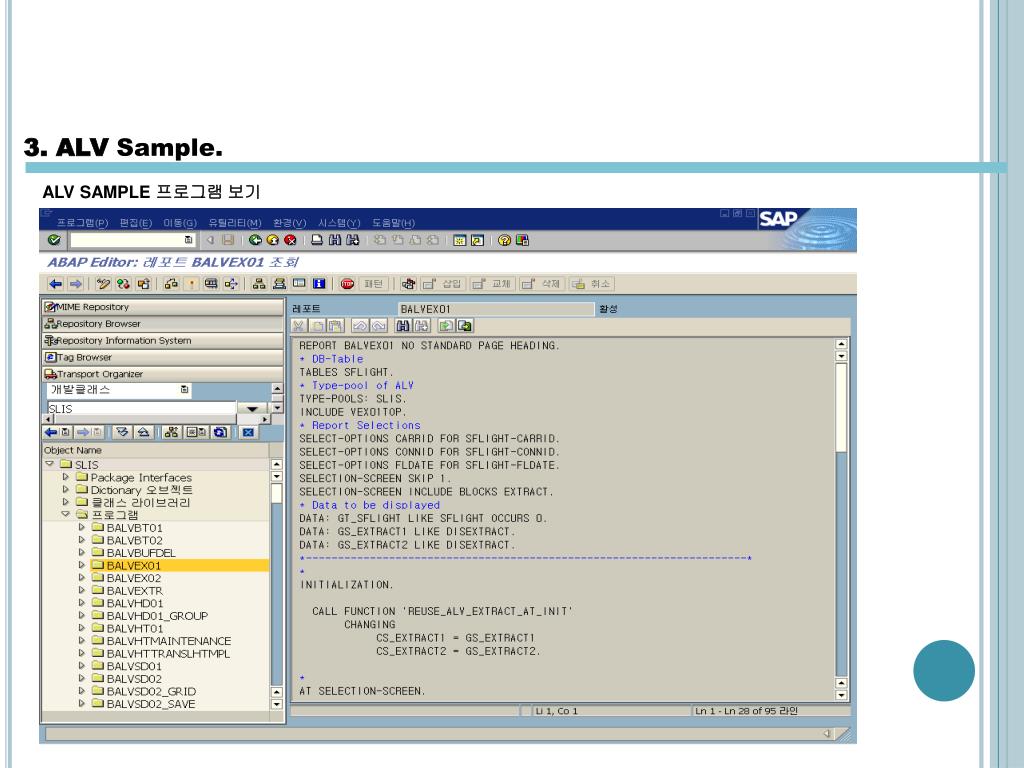Open the Transport Organizer panel
Screen dimensions: 1024x768
point(163,374)
